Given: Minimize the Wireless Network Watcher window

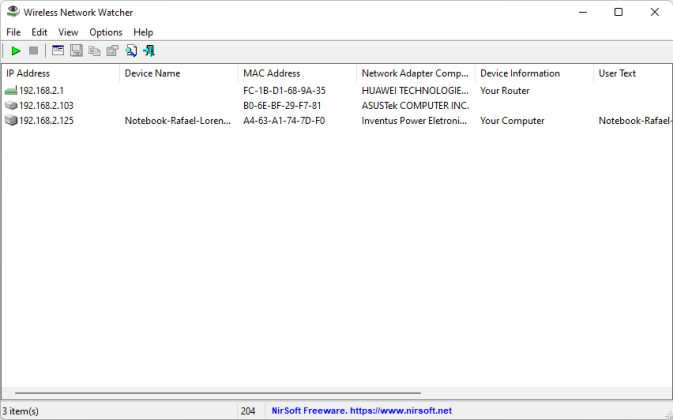Looking at the screenshot, I should tap(582, 12).
